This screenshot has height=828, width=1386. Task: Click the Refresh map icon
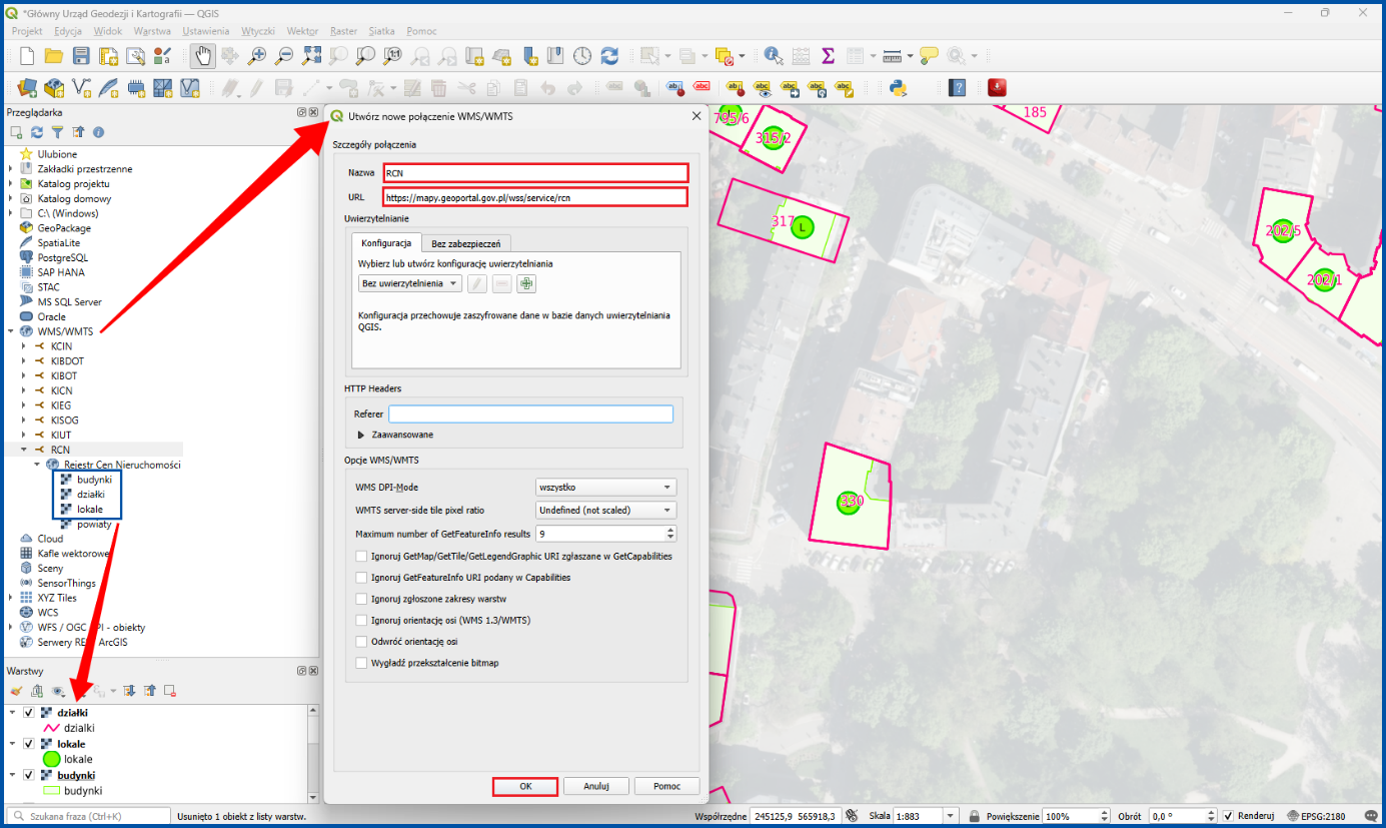[x=609, y=56]
